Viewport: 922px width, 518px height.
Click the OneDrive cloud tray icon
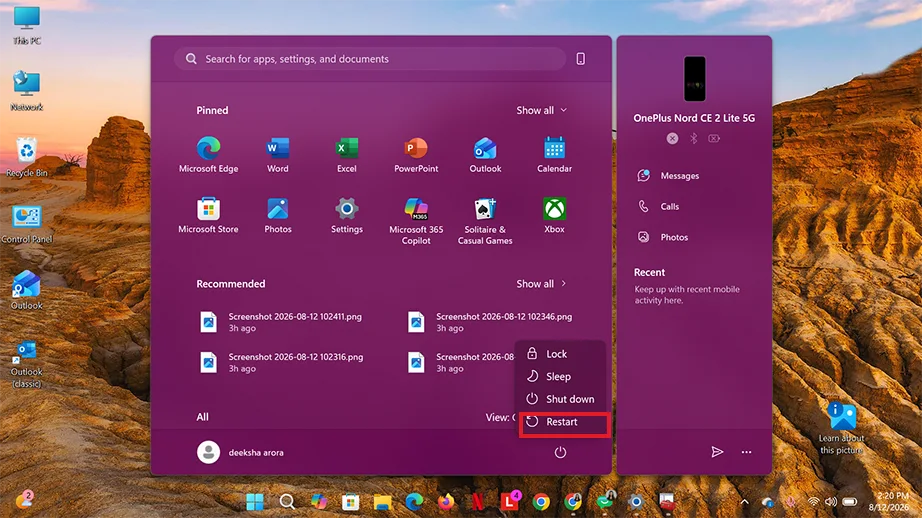tap(767, 502)
